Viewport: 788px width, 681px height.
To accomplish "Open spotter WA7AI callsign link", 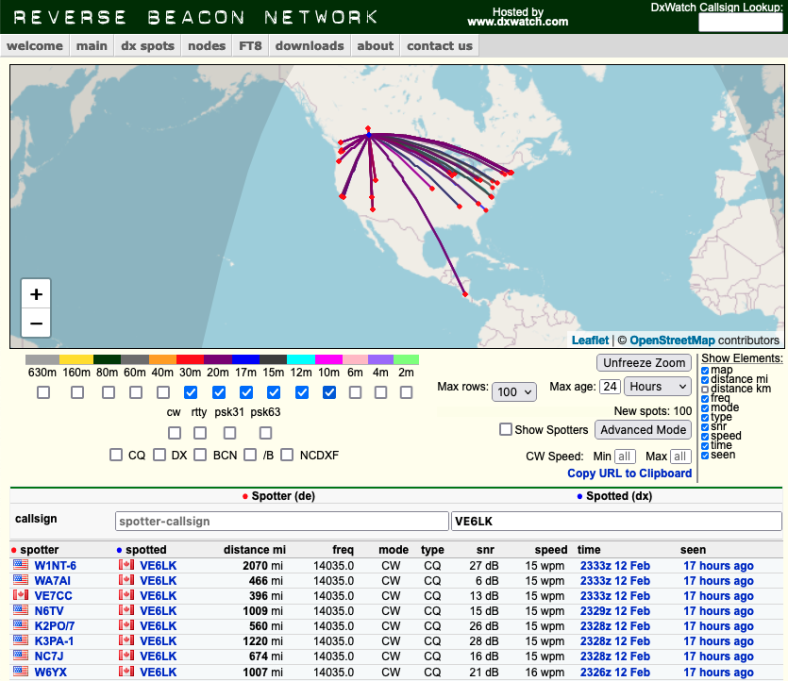I will coord(52,580).
